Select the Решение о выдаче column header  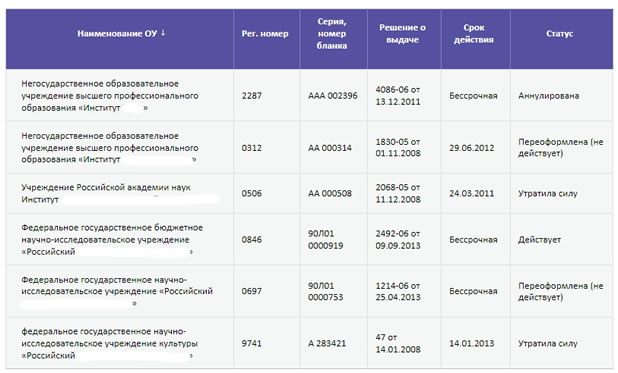(402, 34)
